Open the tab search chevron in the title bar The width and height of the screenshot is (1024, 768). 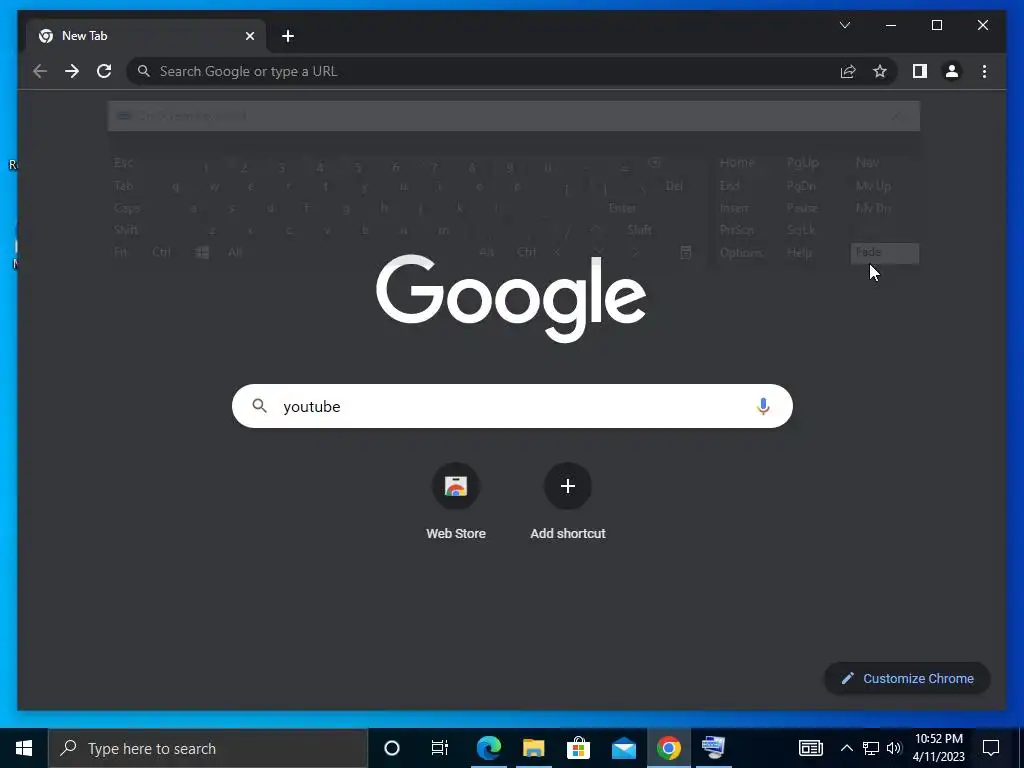click(844, 25)
